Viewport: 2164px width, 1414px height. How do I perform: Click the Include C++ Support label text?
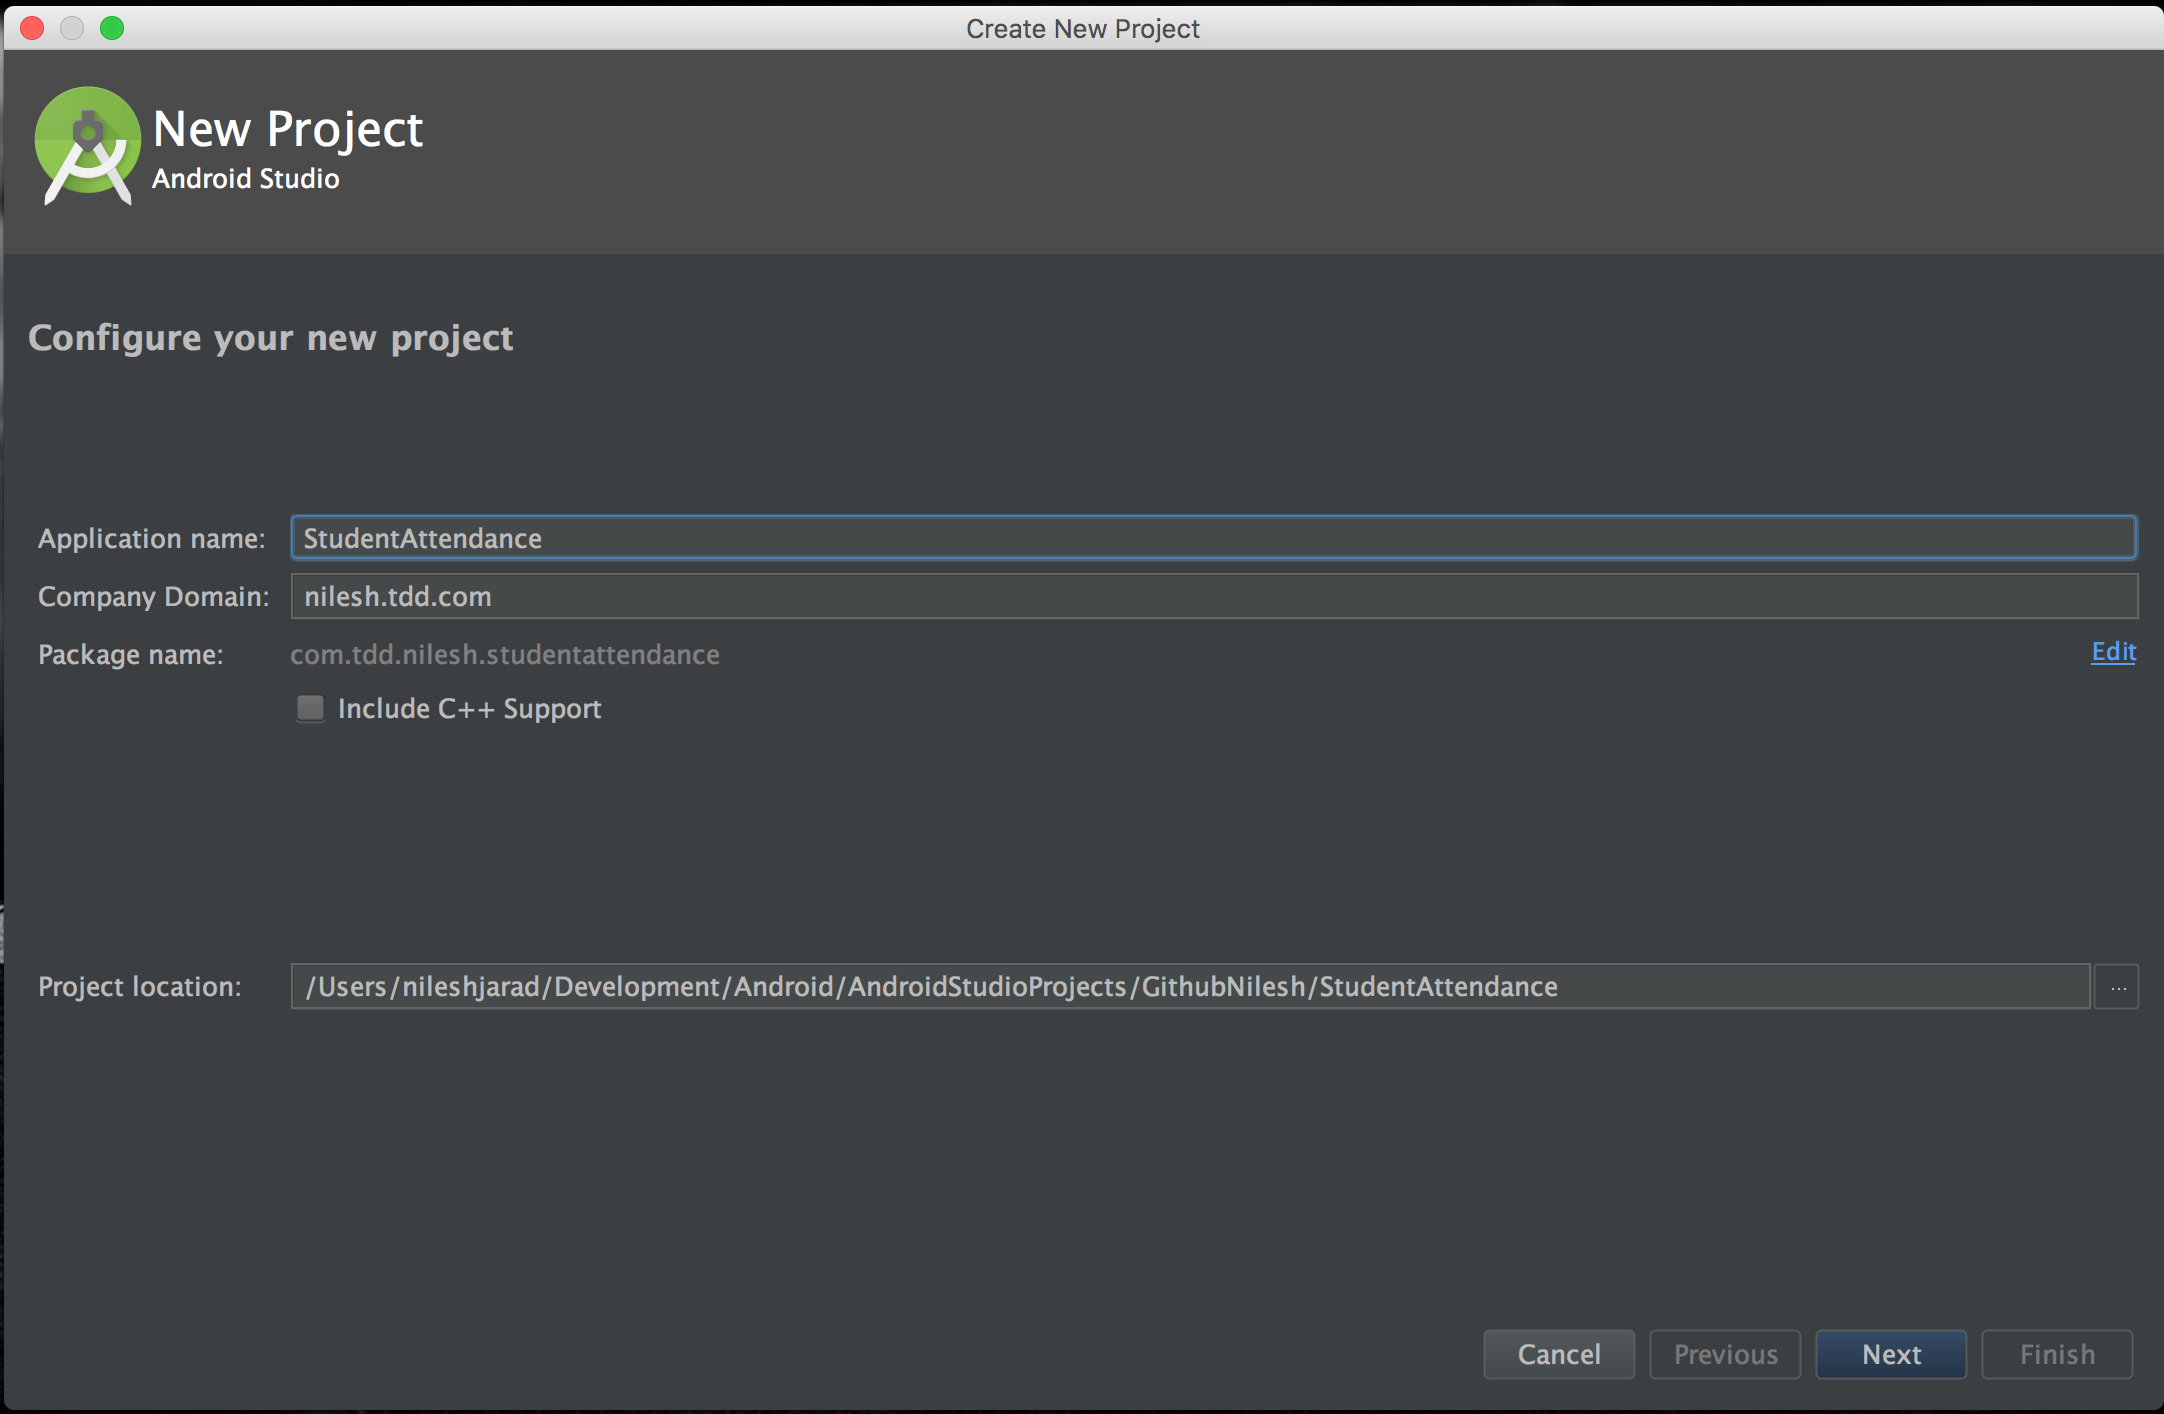click(x=470, y=708)
